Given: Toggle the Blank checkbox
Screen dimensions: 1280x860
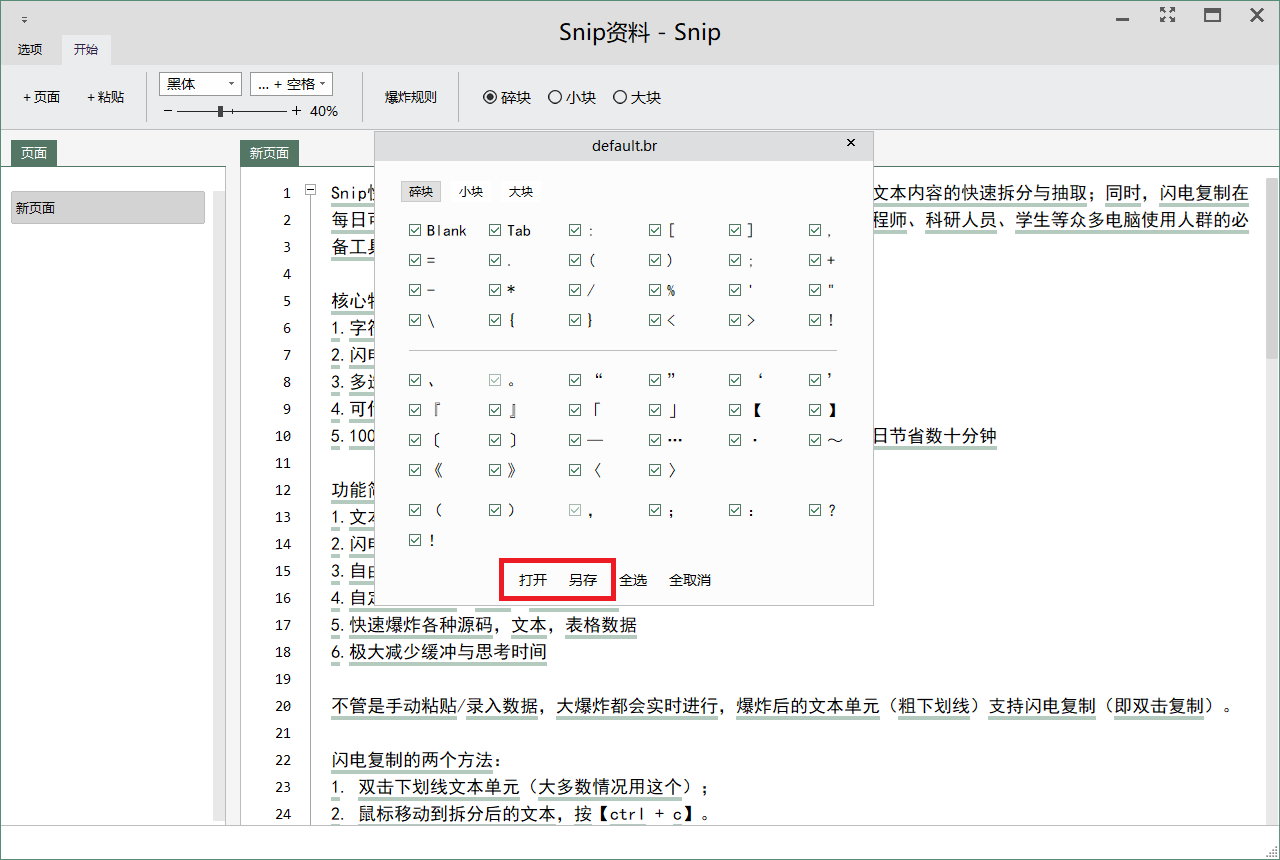Looking at the screenshot, I should tap(415, 231).
